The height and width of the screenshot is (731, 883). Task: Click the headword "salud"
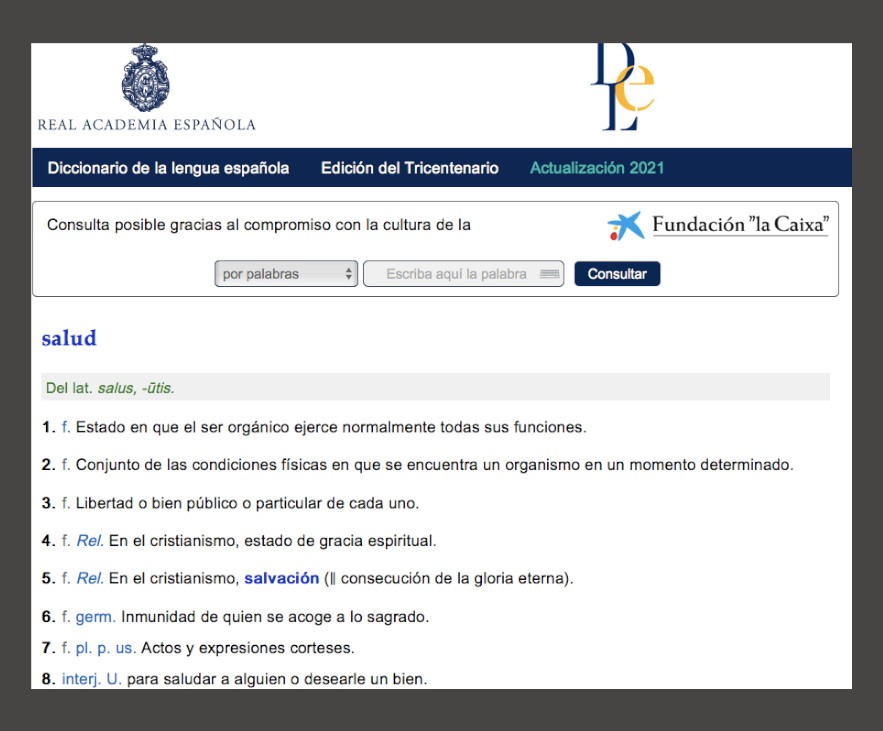67,339
